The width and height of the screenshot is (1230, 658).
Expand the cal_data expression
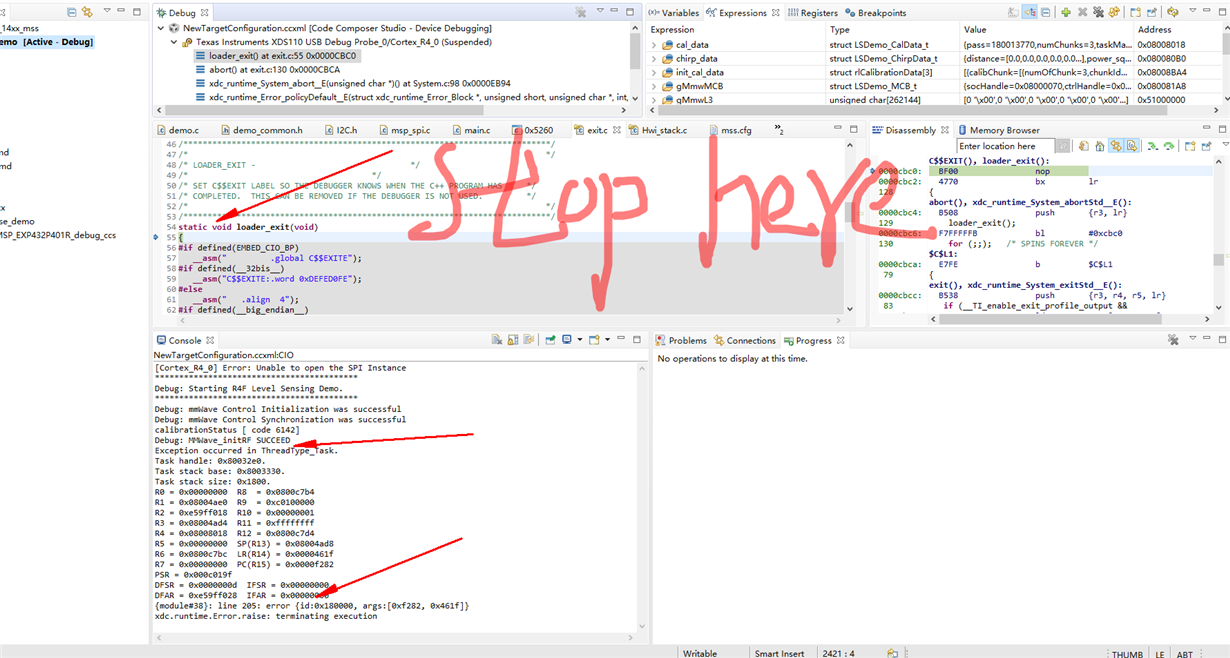656,45
